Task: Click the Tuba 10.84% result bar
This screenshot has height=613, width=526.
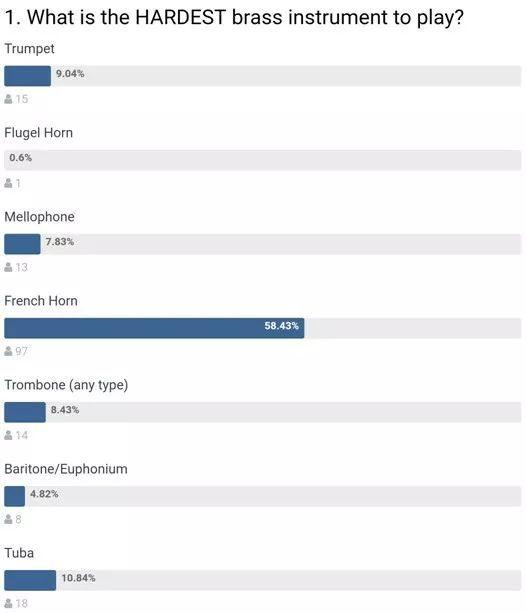Action: pos(263,580)
